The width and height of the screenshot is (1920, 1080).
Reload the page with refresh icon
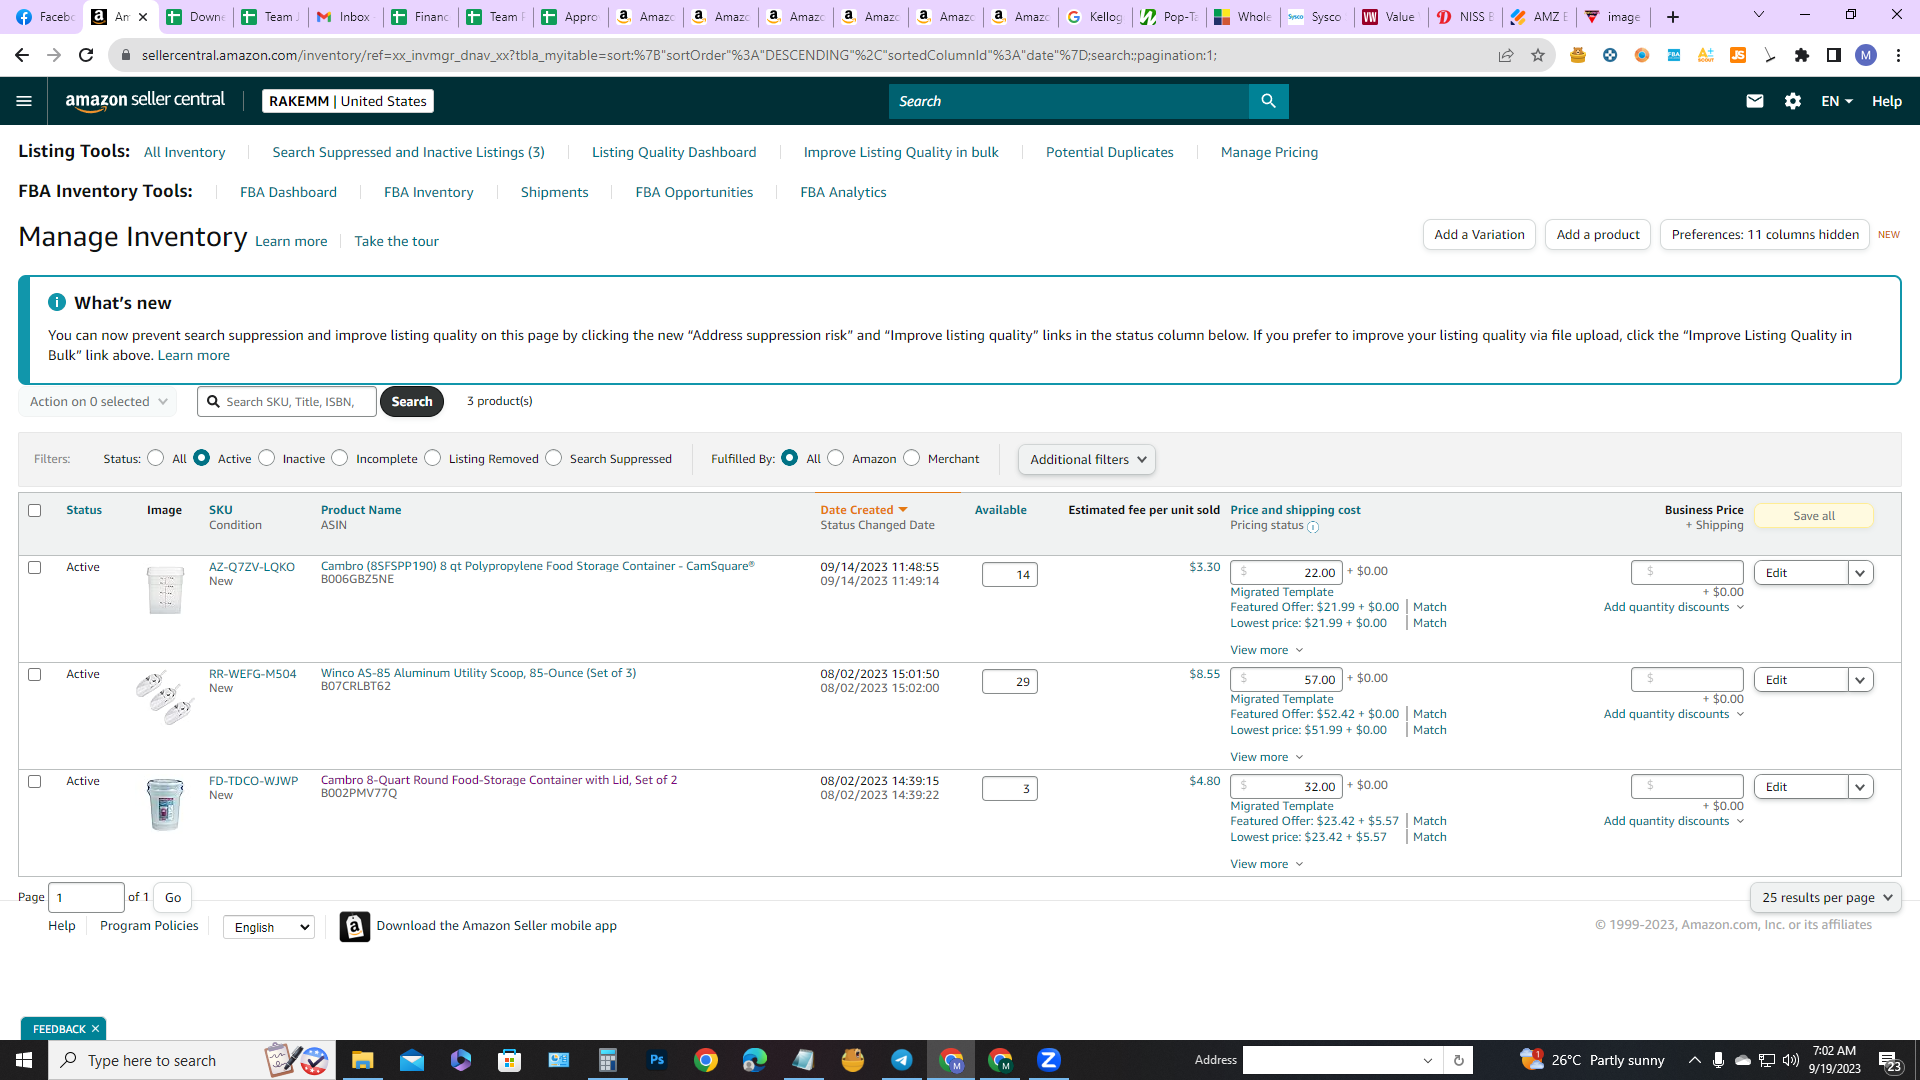tap(86, 55)
